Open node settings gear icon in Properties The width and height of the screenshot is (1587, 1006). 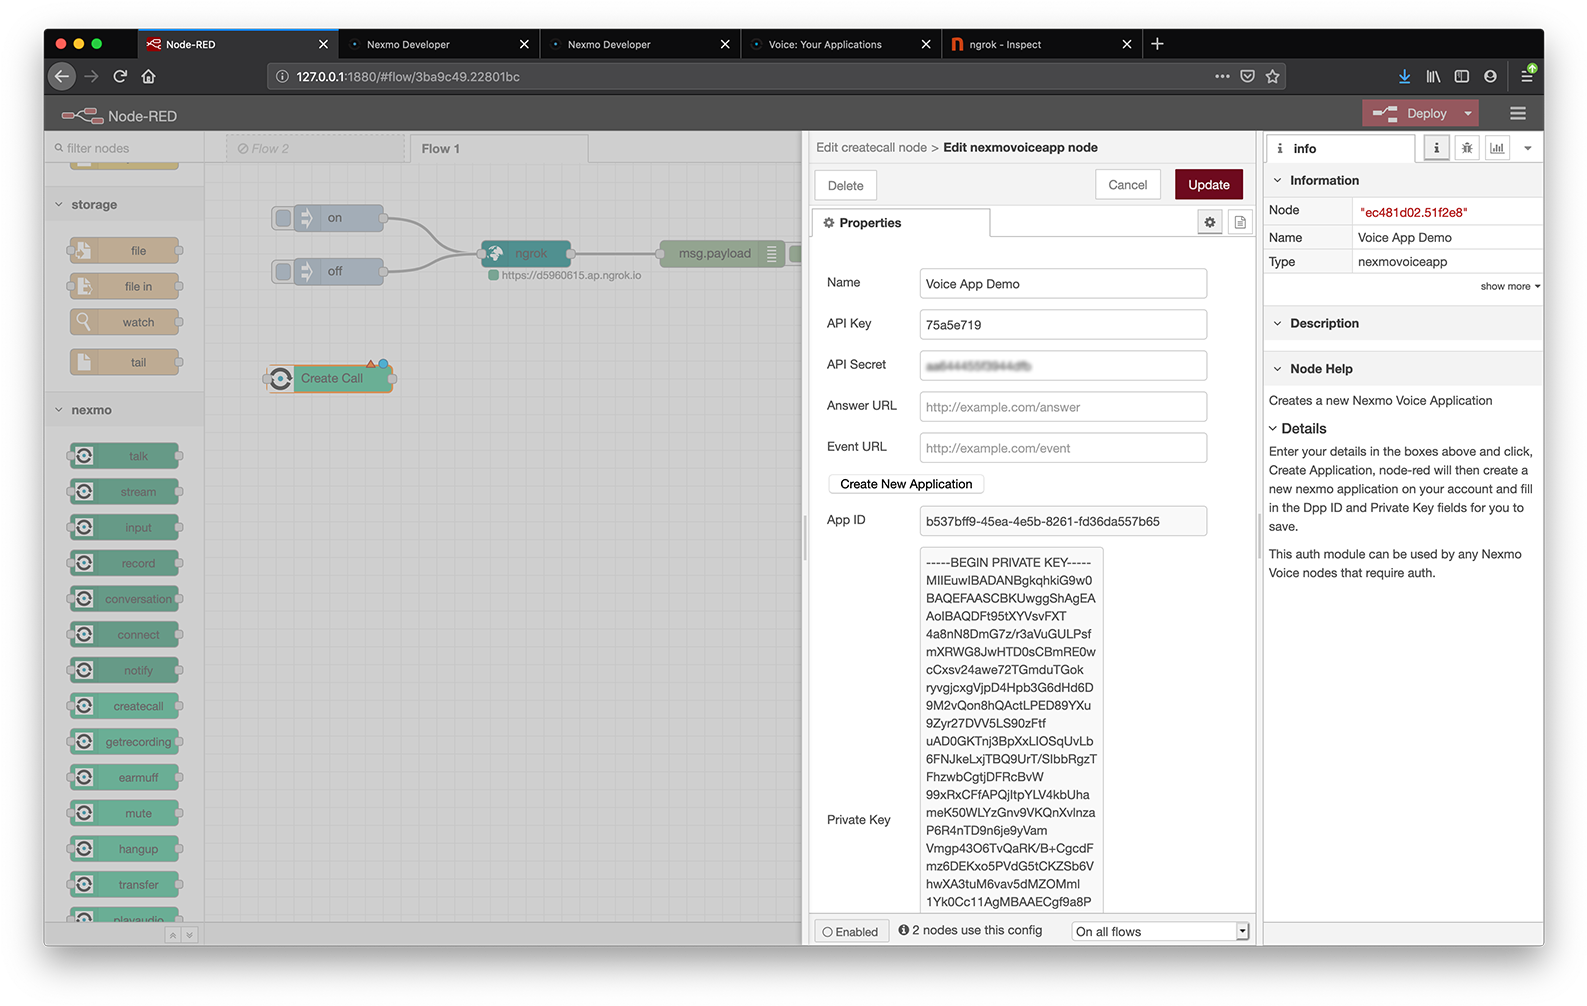(x=1210, y=222)
